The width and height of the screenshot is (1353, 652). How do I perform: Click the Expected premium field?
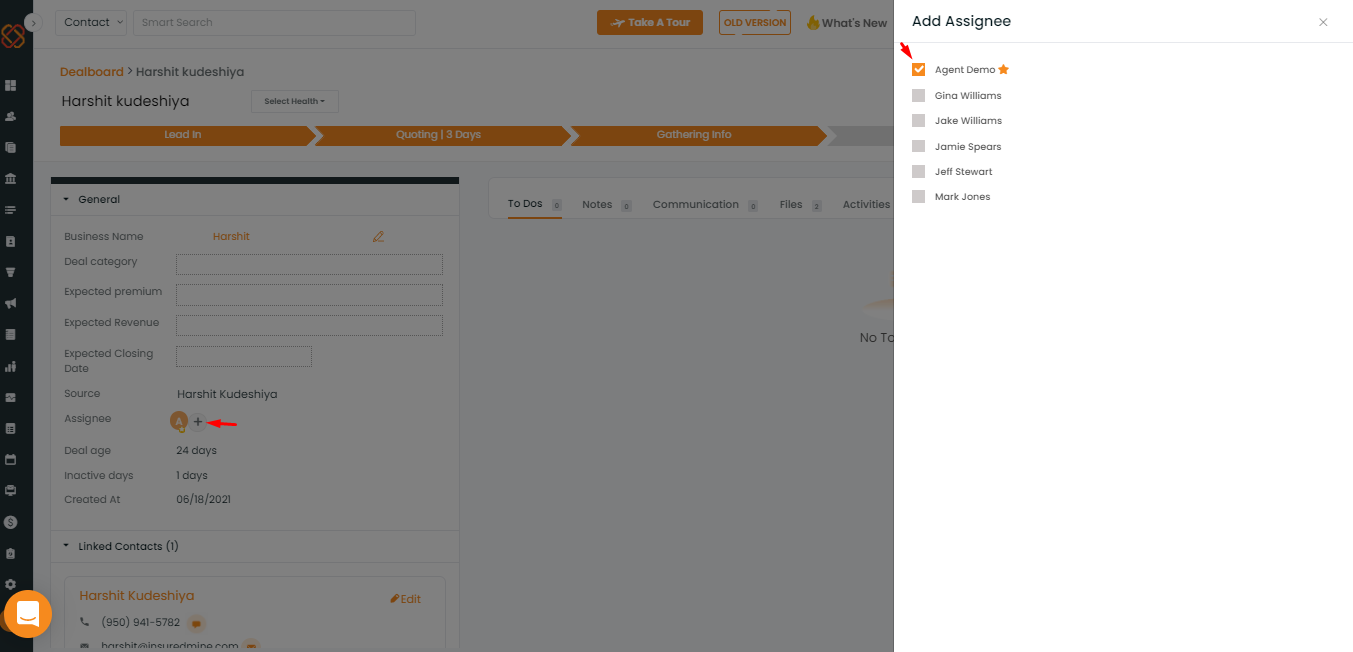309,295
